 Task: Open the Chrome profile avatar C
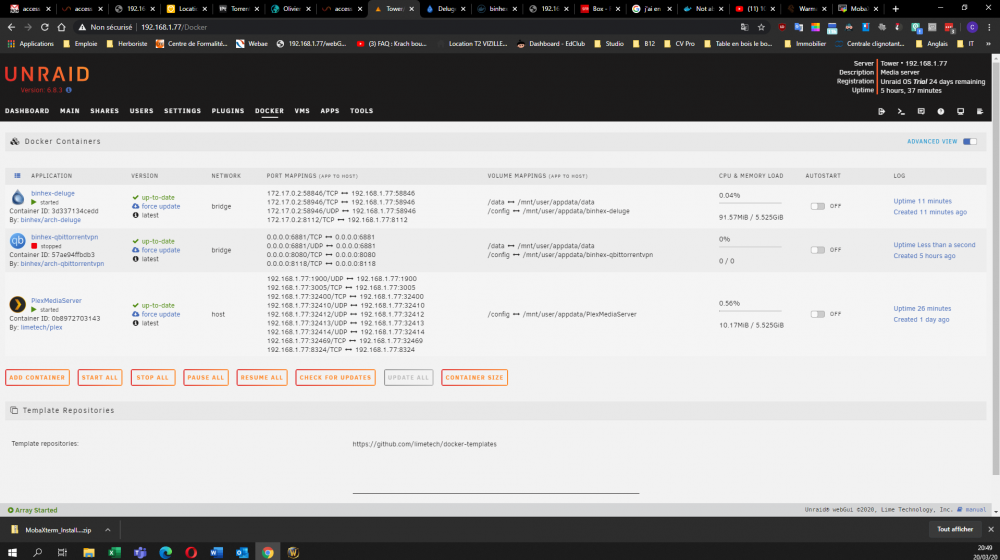pyautogui.click(x=972, y=27)
